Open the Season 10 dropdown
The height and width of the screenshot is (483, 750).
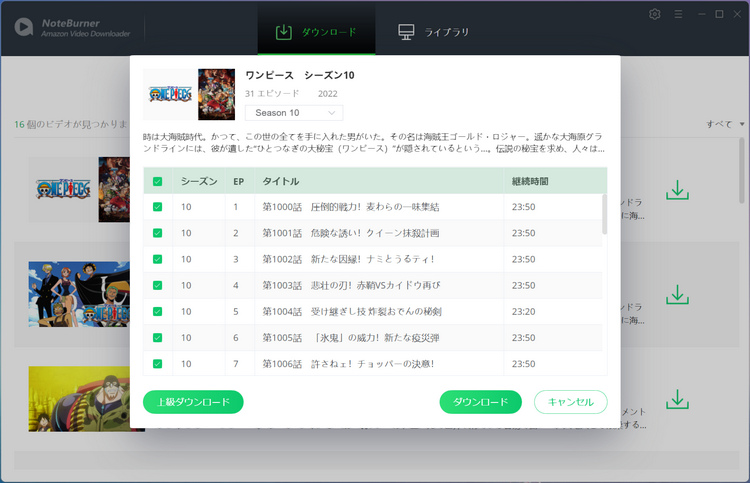coord(294,113)
